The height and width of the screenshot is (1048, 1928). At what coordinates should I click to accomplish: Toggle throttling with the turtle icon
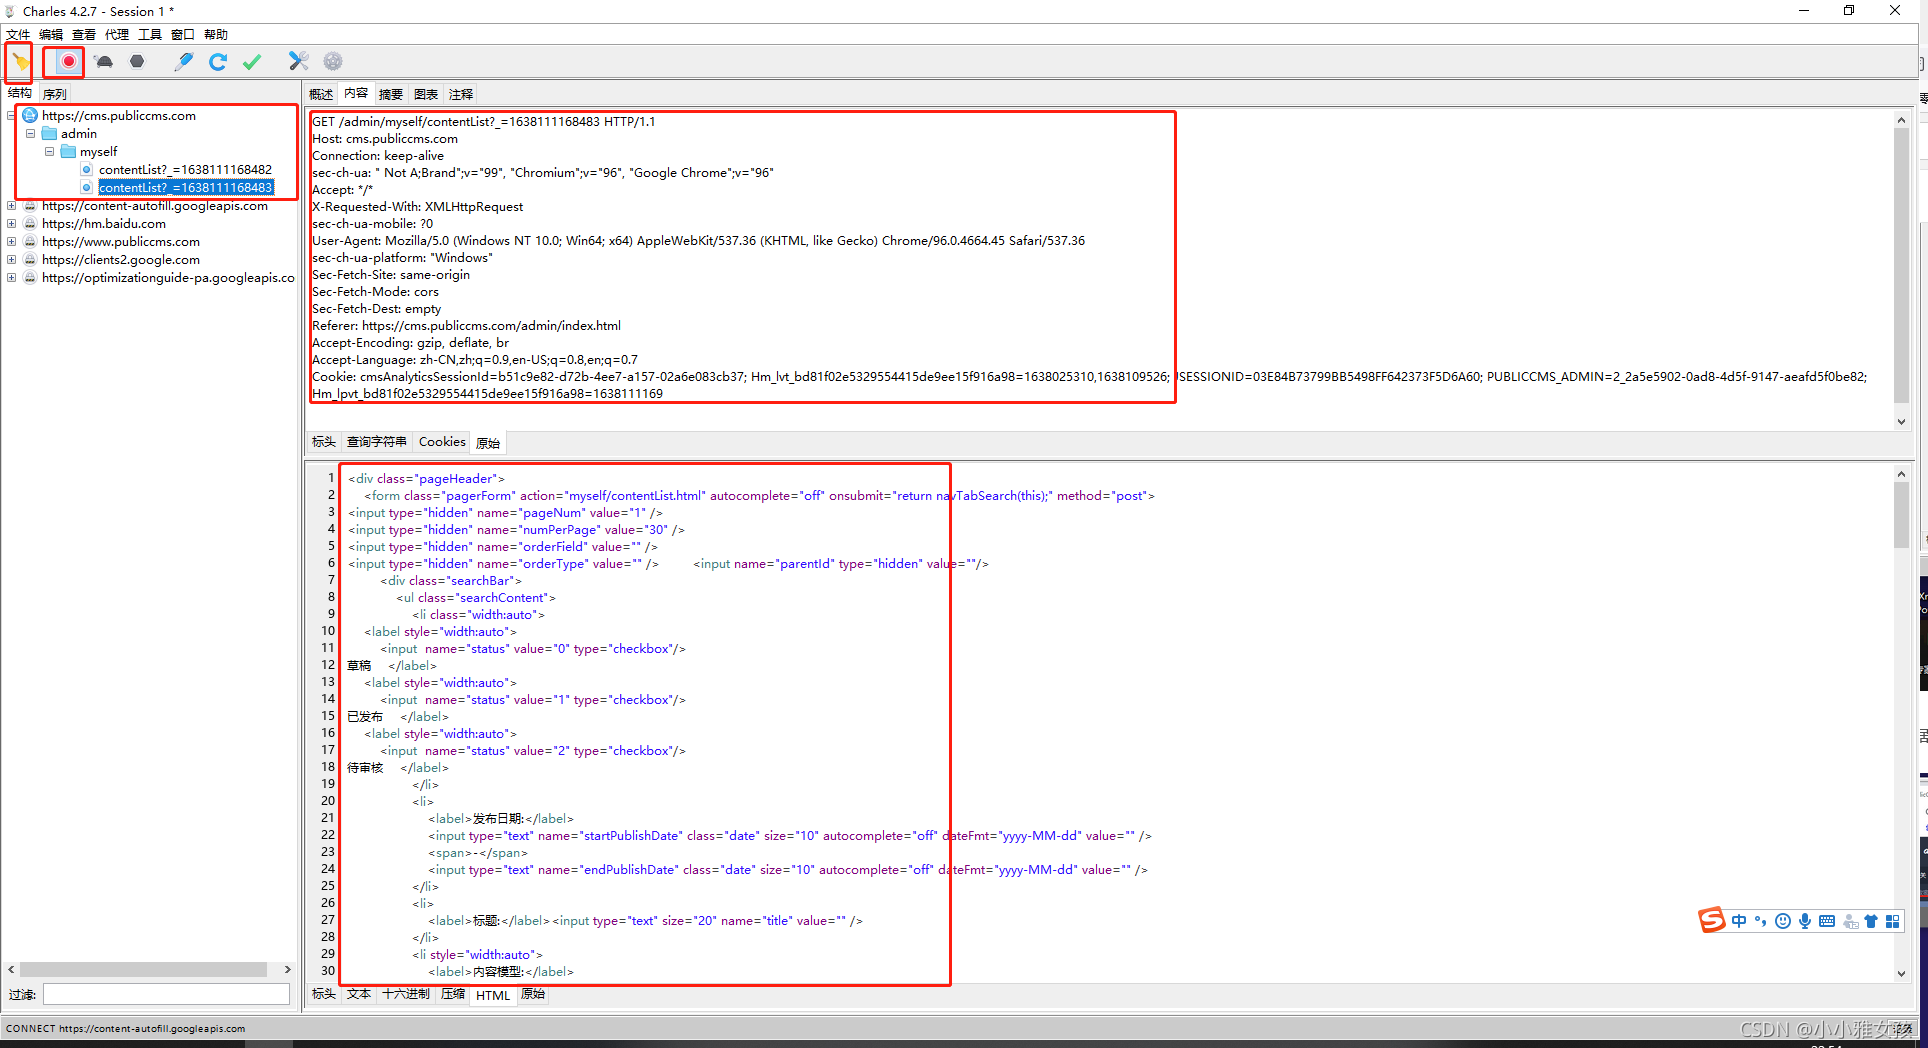[x=104, y=62]
